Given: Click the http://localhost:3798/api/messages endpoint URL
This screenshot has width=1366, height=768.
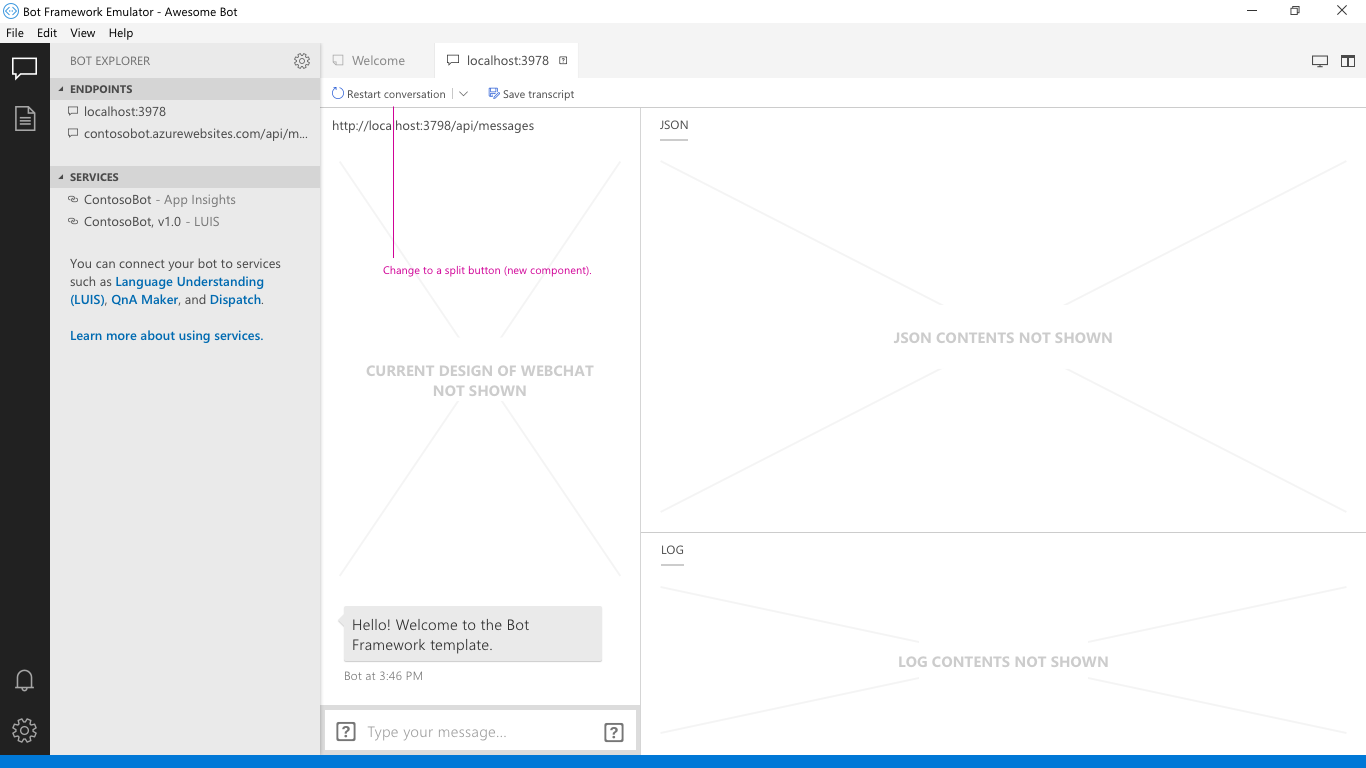Looking at the screenshot, I should point(433,126).
